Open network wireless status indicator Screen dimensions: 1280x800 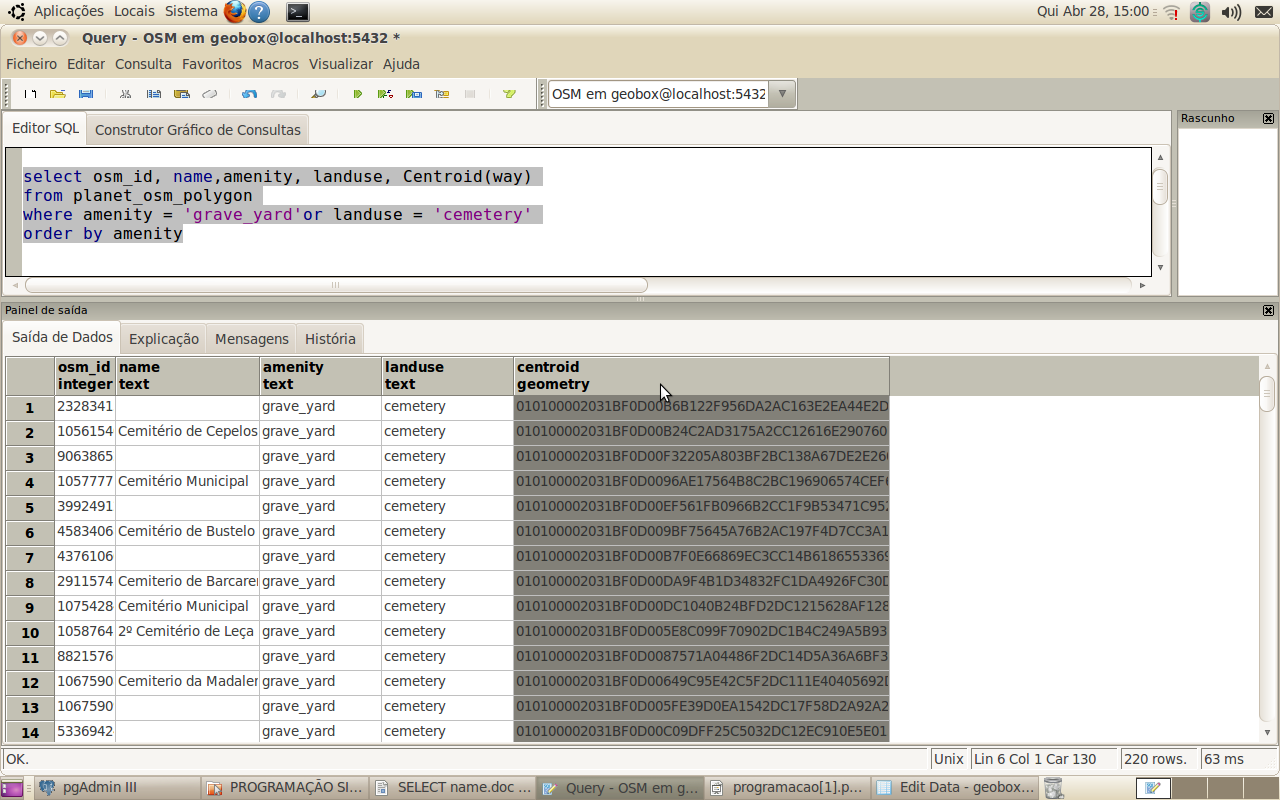coord(1171,12)
